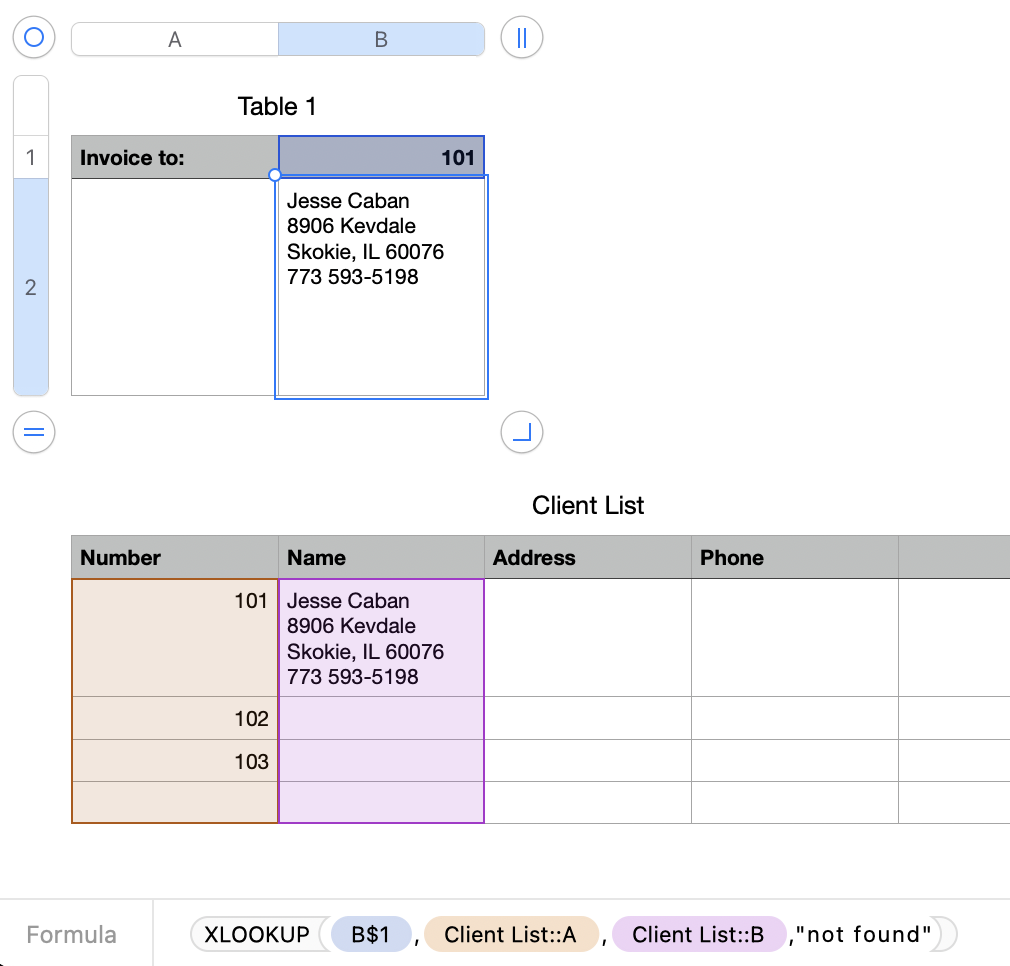This screenshot has width=1010, height=966.
Task: Click the B$1 reference token
Action: click(x=371, y=934)
